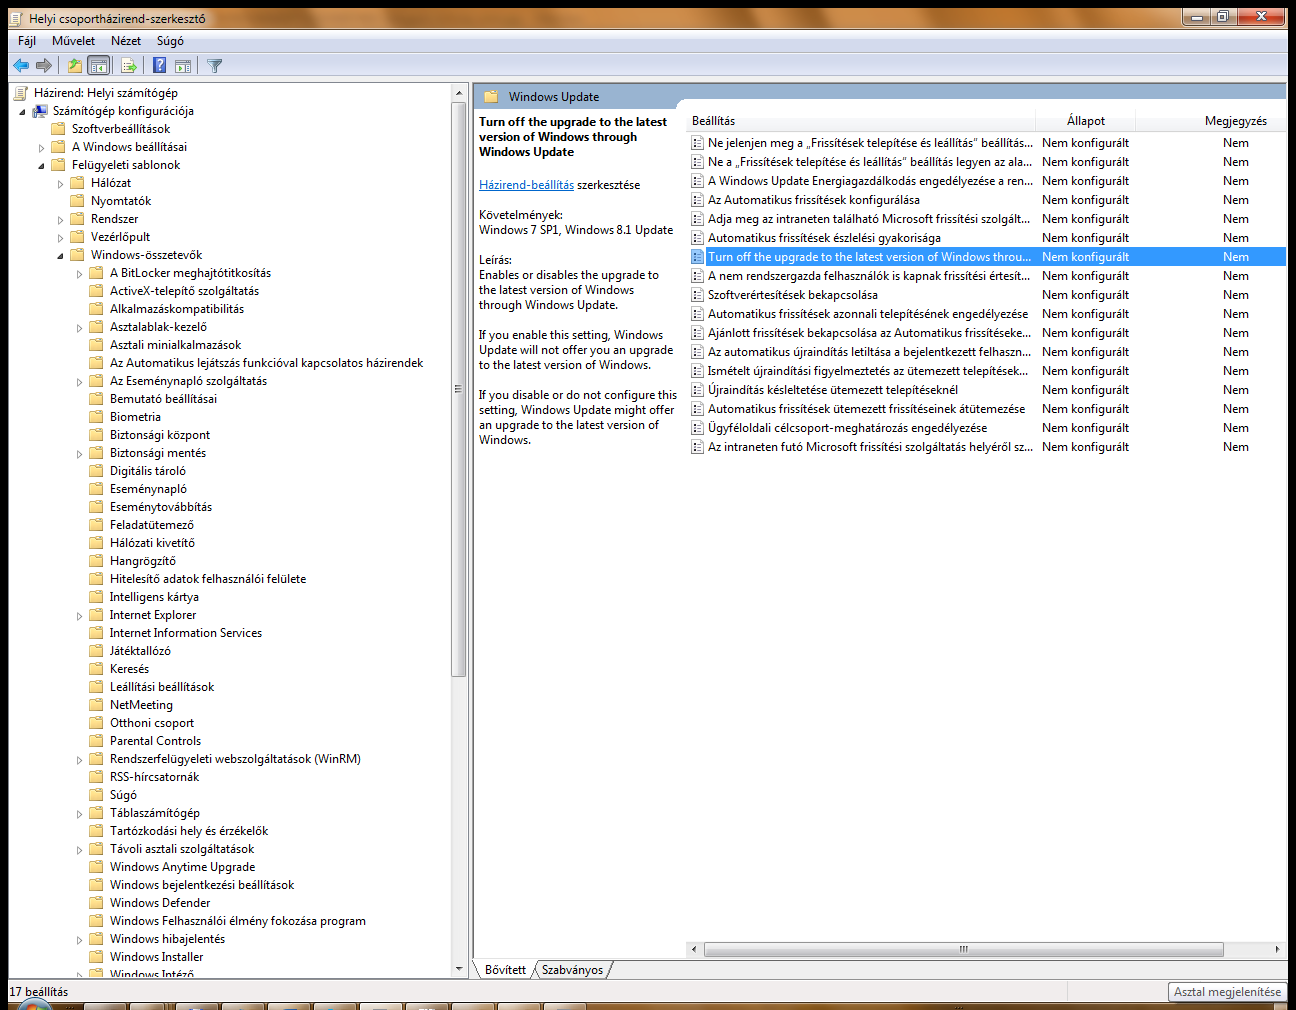Expand the BitLocker meghajtótitkosítás node
This screenshot has height=1010, width=1296.
pyautogui.click(x=79, y=273)
